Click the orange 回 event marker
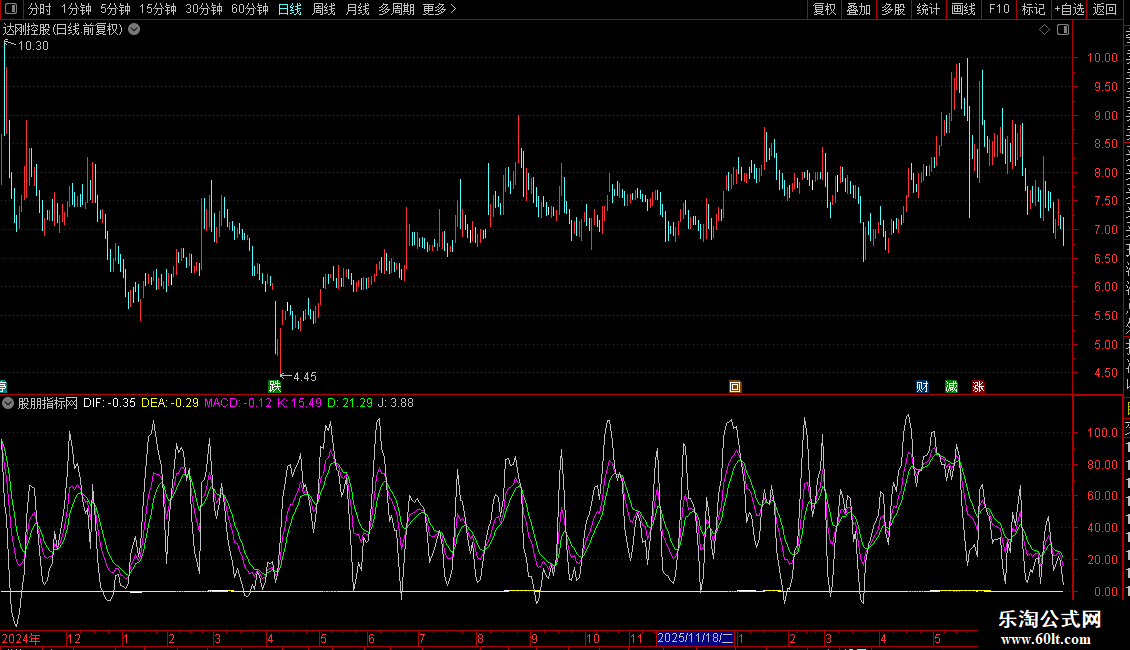Screen dimensions: 1130x650 pos(735,387)
